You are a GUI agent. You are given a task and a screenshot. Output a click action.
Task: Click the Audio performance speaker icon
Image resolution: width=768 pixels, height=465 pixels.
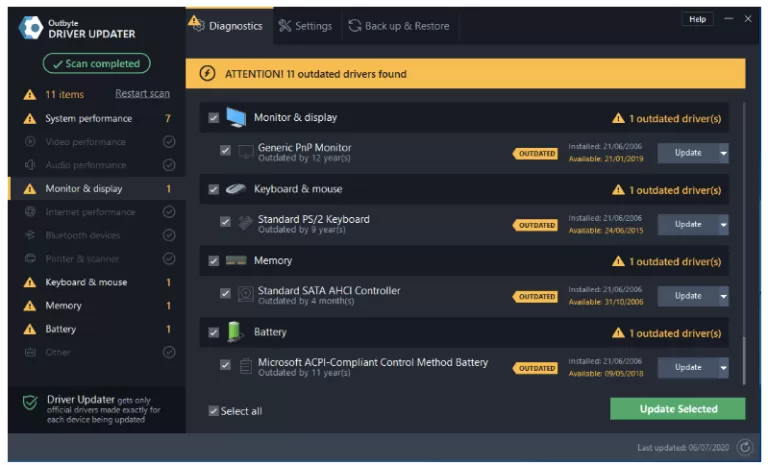tap(30, 165)
